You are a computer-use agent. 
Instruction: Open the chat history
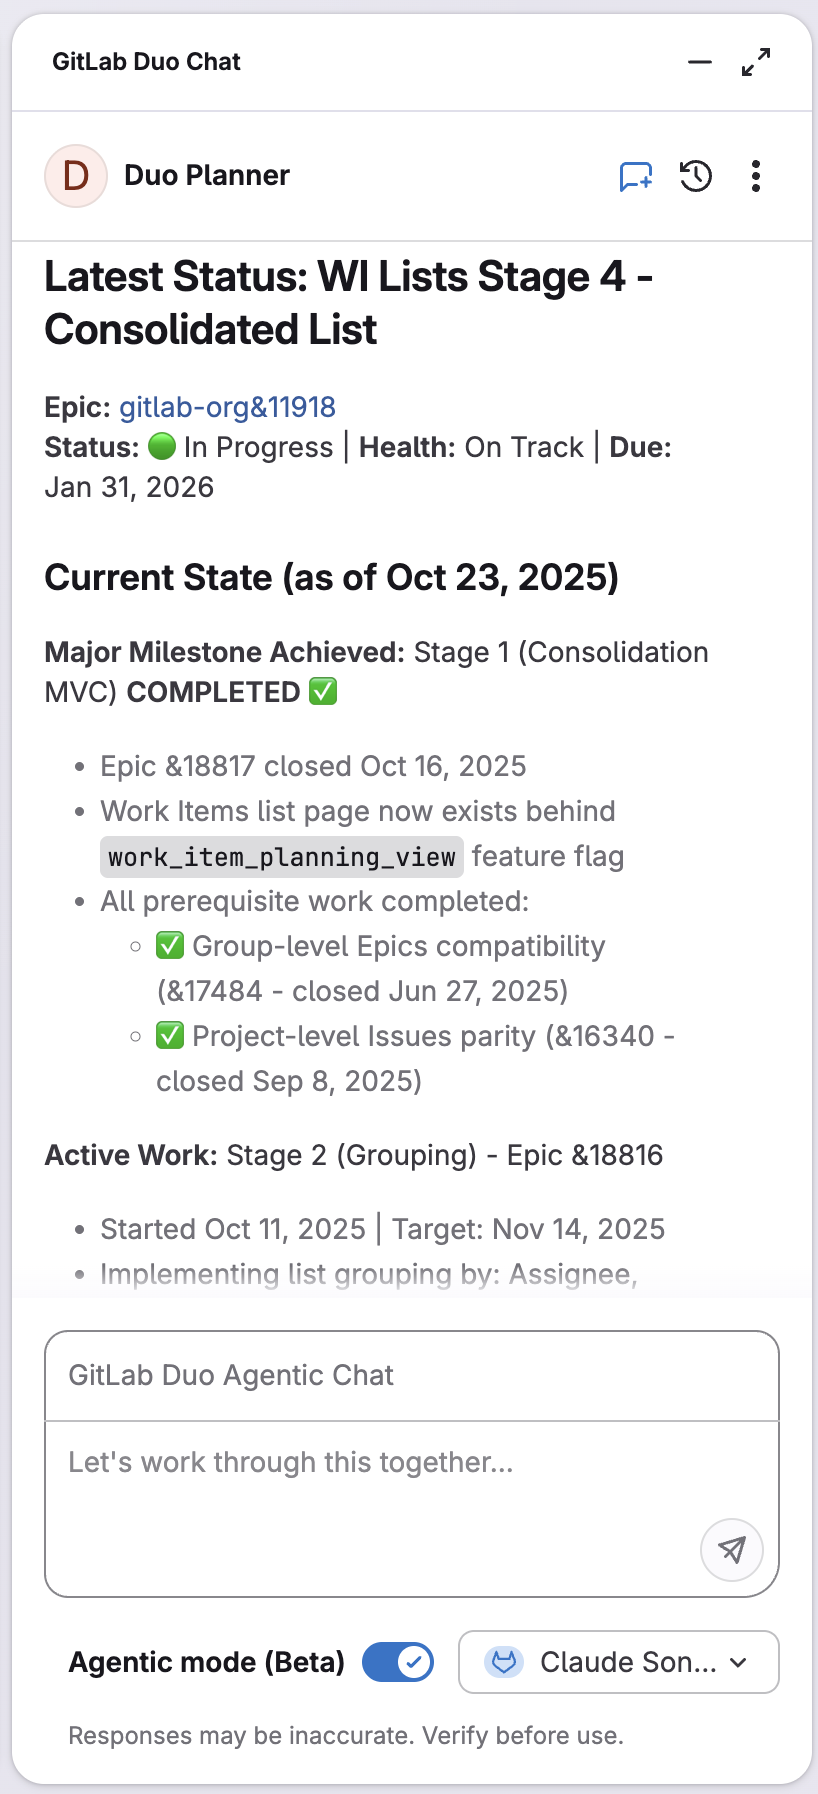pyautogui.click(x=695, y=175)
